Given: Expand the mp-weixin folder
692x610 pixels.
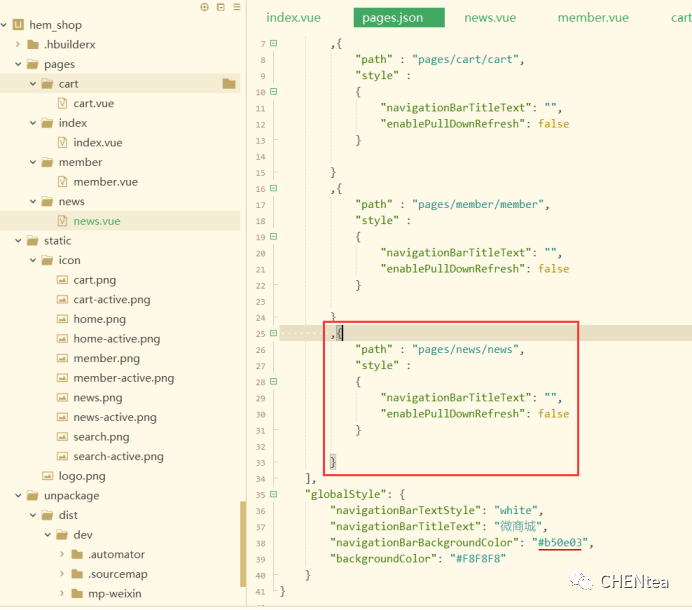Looking at the screenshot, I should click(62, 593).
